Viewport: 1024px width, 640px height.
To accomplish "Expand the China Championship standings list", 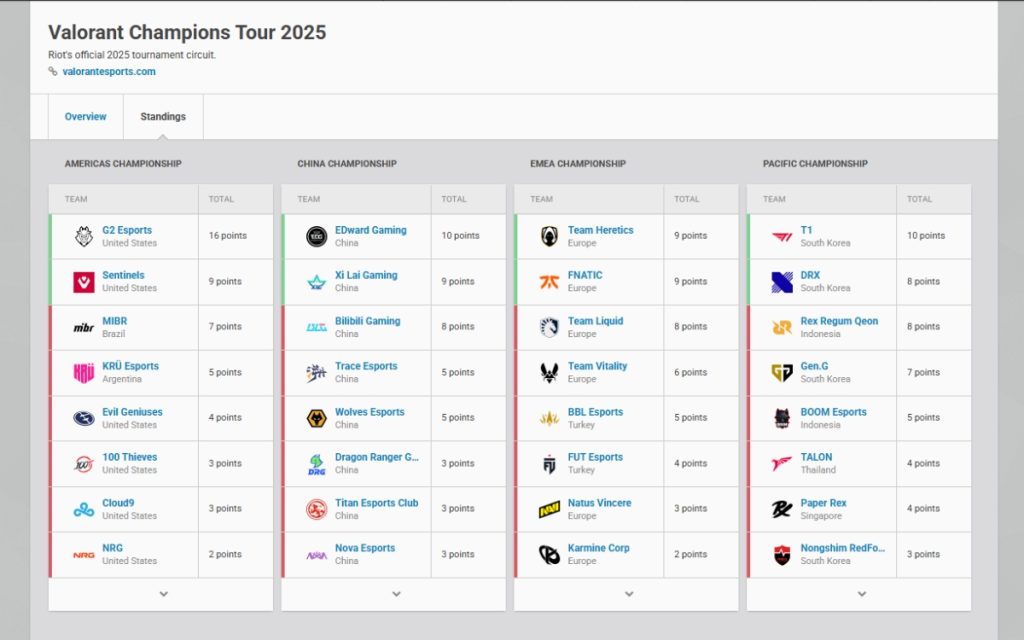I will [396, 594].
